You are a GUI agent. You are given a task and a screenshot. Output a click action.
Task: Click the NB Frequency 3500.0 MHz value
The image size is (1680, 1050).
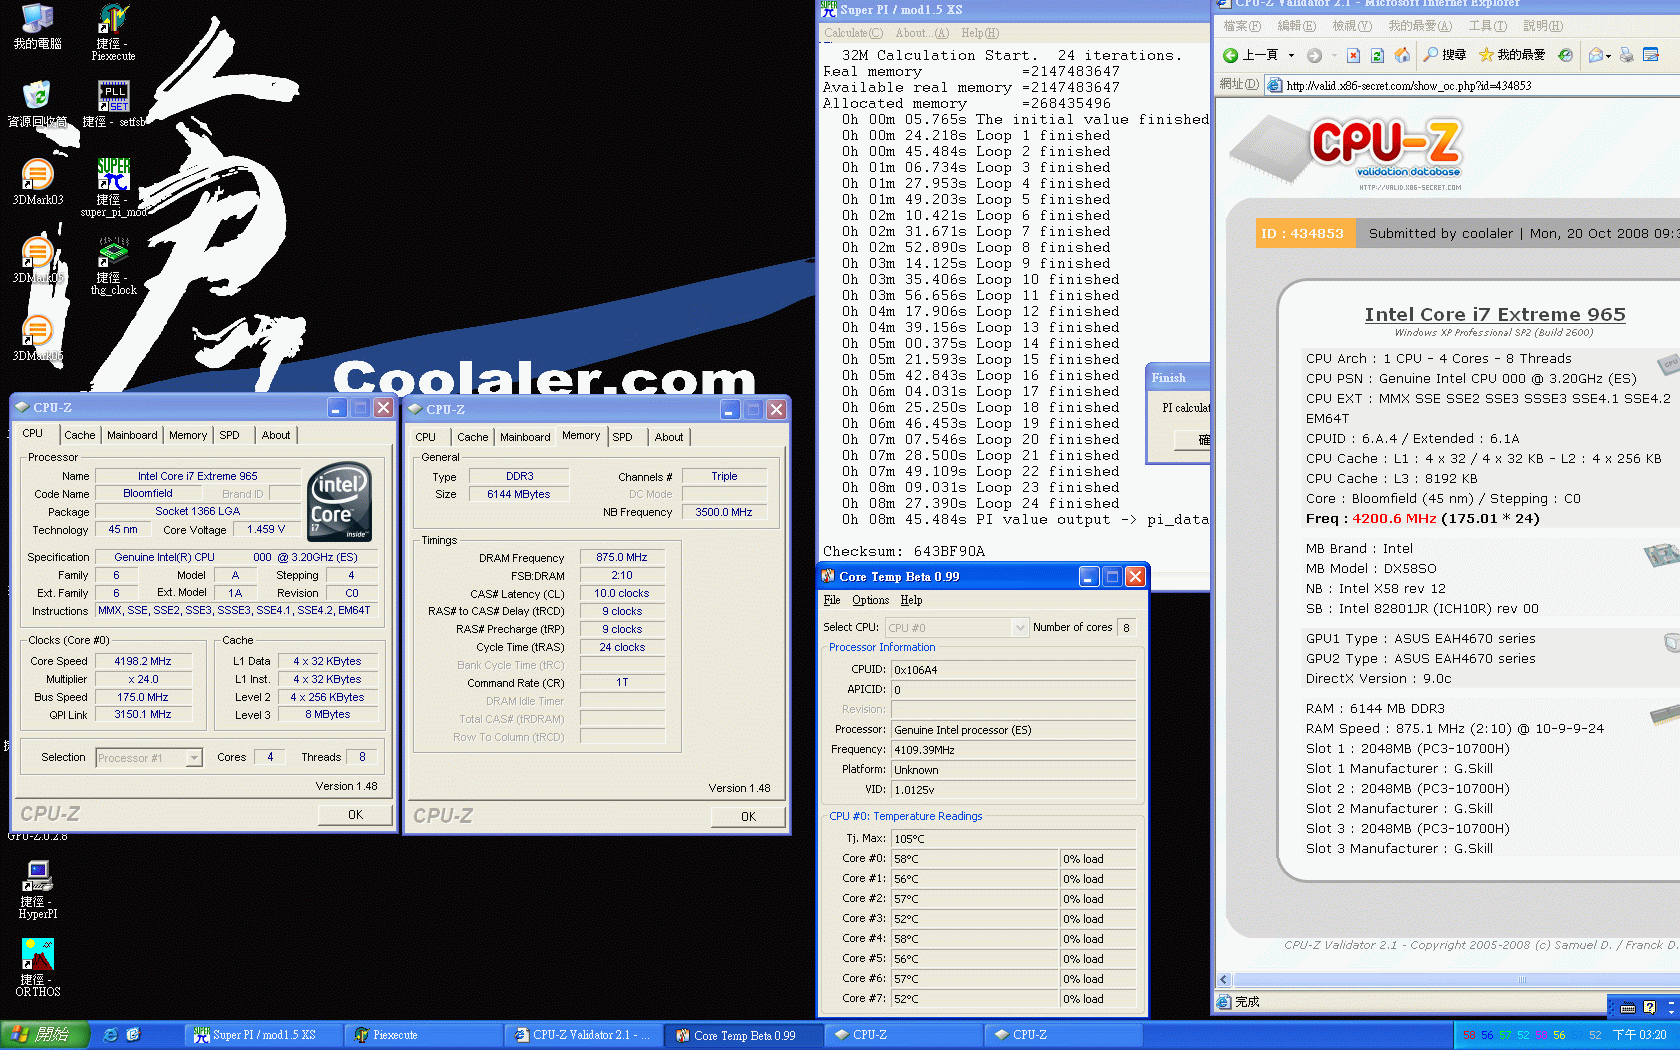tap(724, 512)
